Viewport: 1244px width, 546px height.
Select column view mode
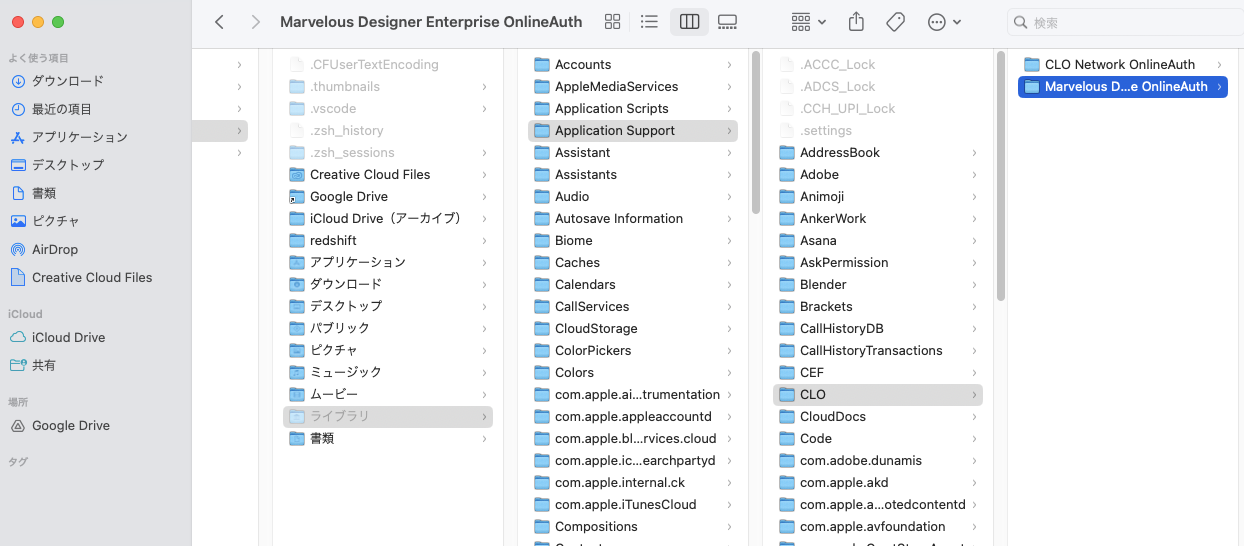point(689,22)
